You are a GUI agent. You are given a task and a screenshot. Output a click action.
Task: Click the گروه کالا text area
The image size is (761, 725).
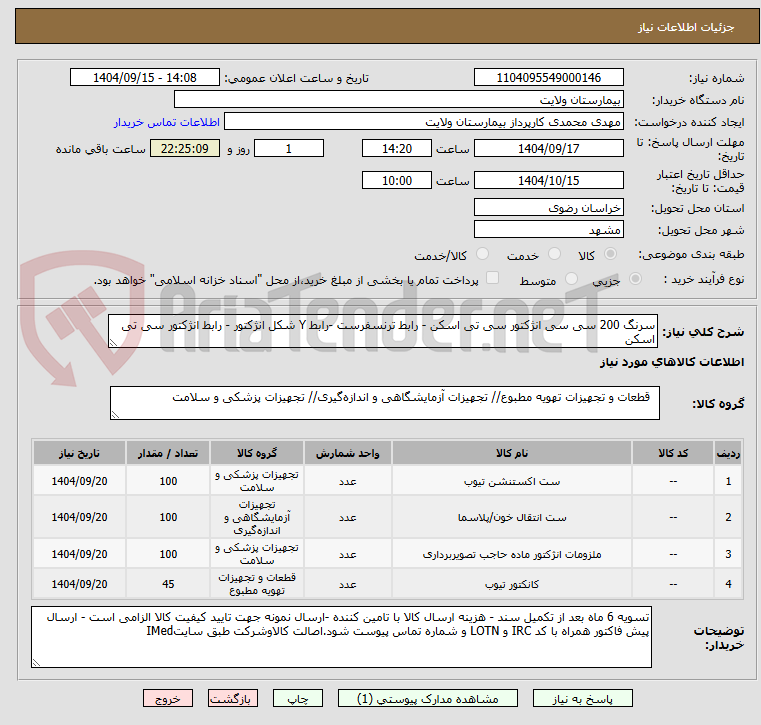[385, 403]
